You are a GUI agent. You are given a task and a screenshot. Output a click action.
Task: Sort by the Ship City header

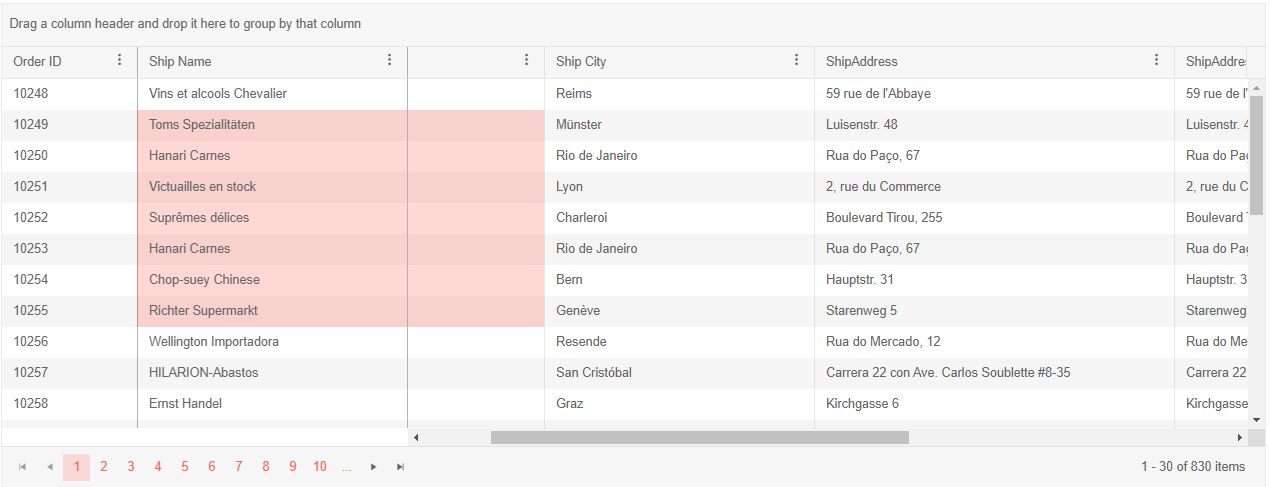[x=581, y=61]
